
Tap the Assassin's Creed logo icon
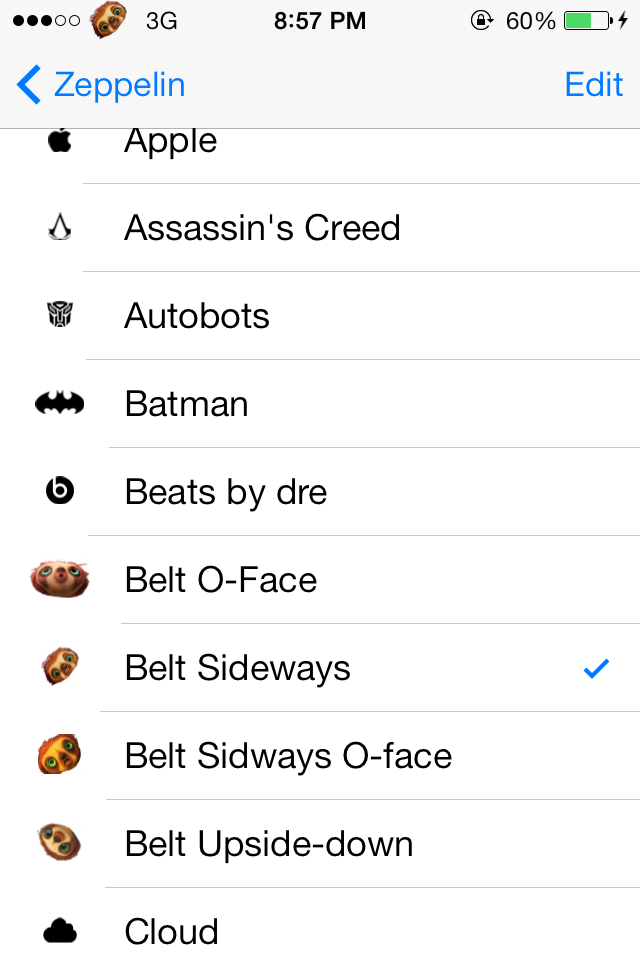[x=59, y=229]
